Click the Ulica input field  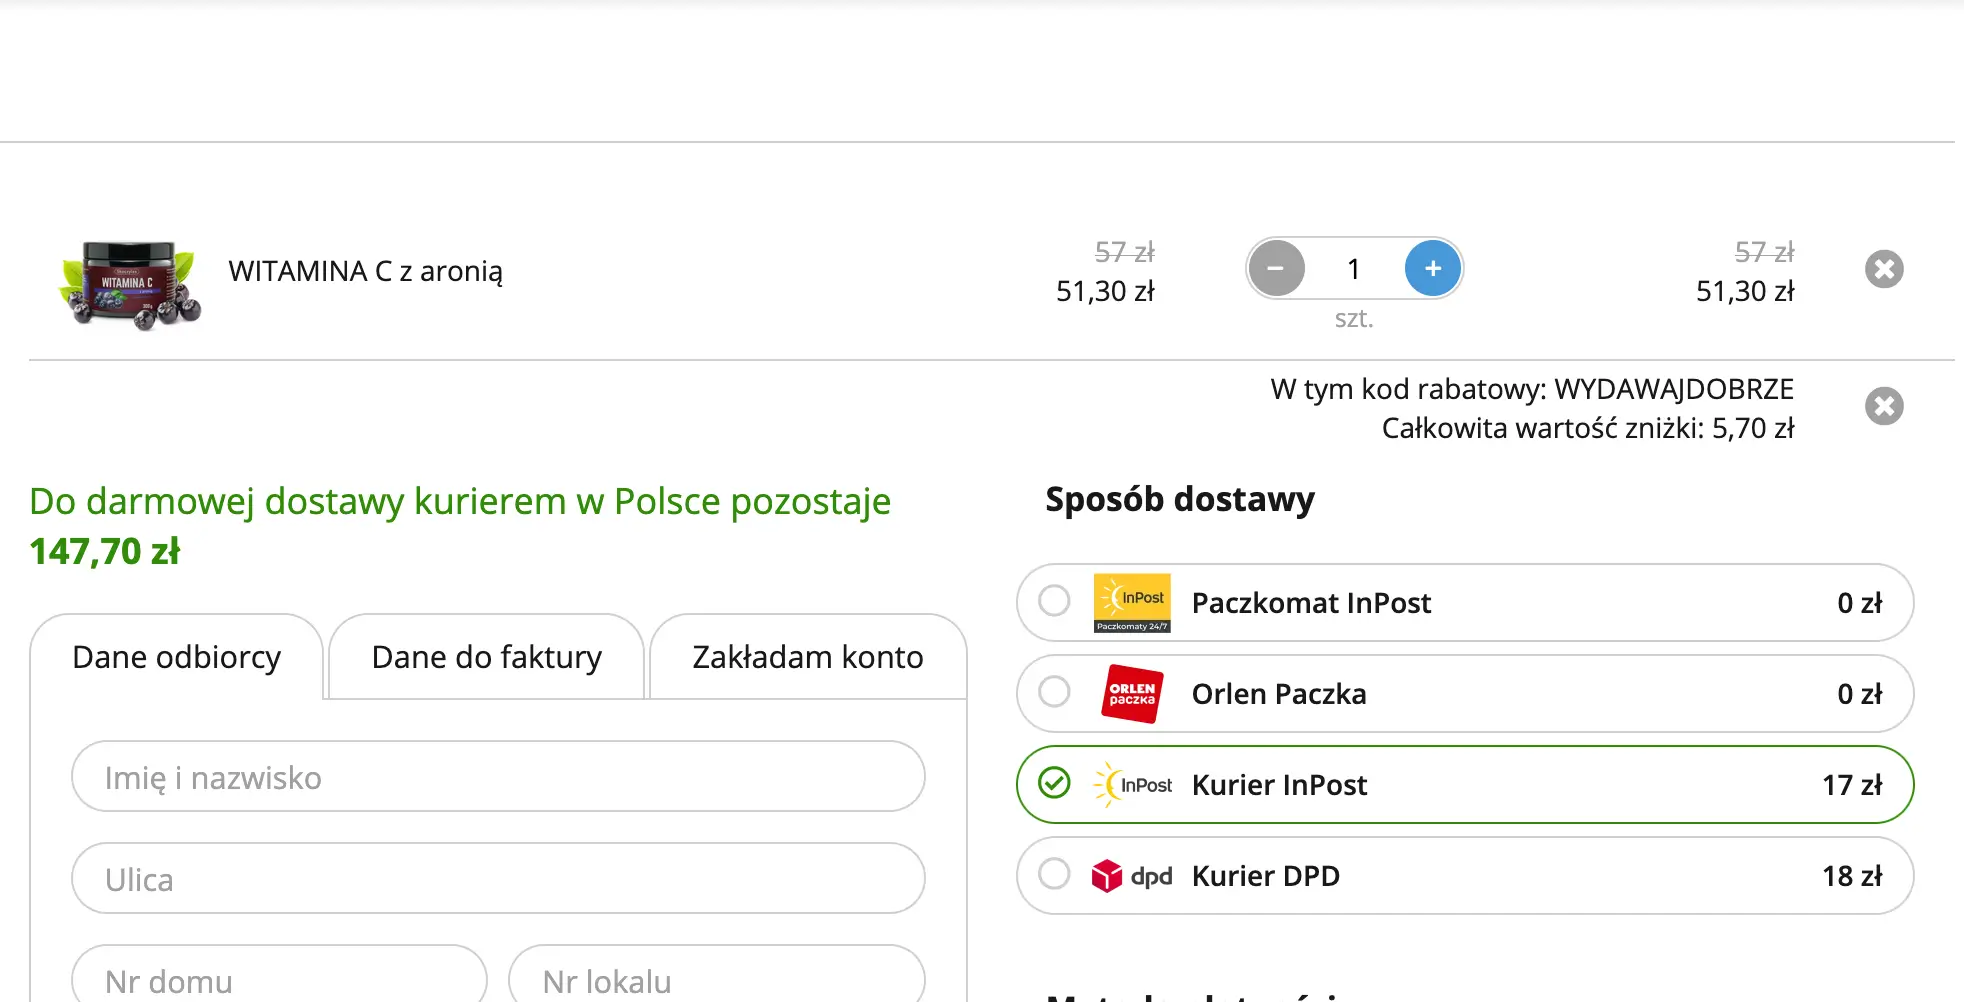(497, 879)
